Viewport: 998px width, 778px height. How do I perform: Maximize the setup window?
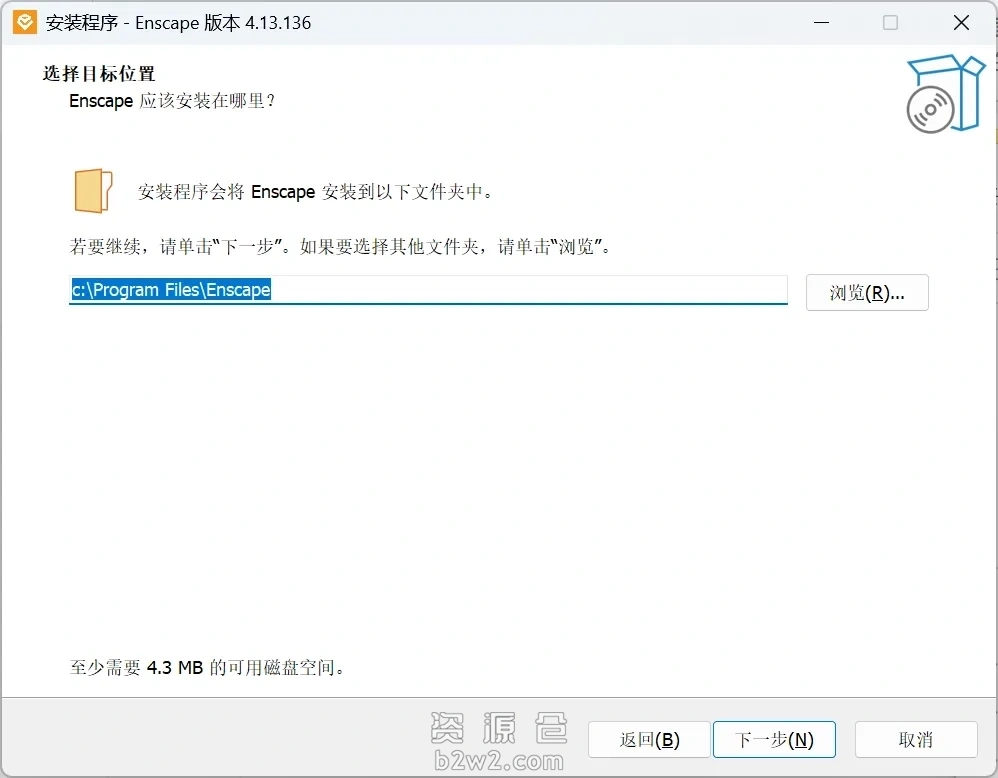coord(890,22)
